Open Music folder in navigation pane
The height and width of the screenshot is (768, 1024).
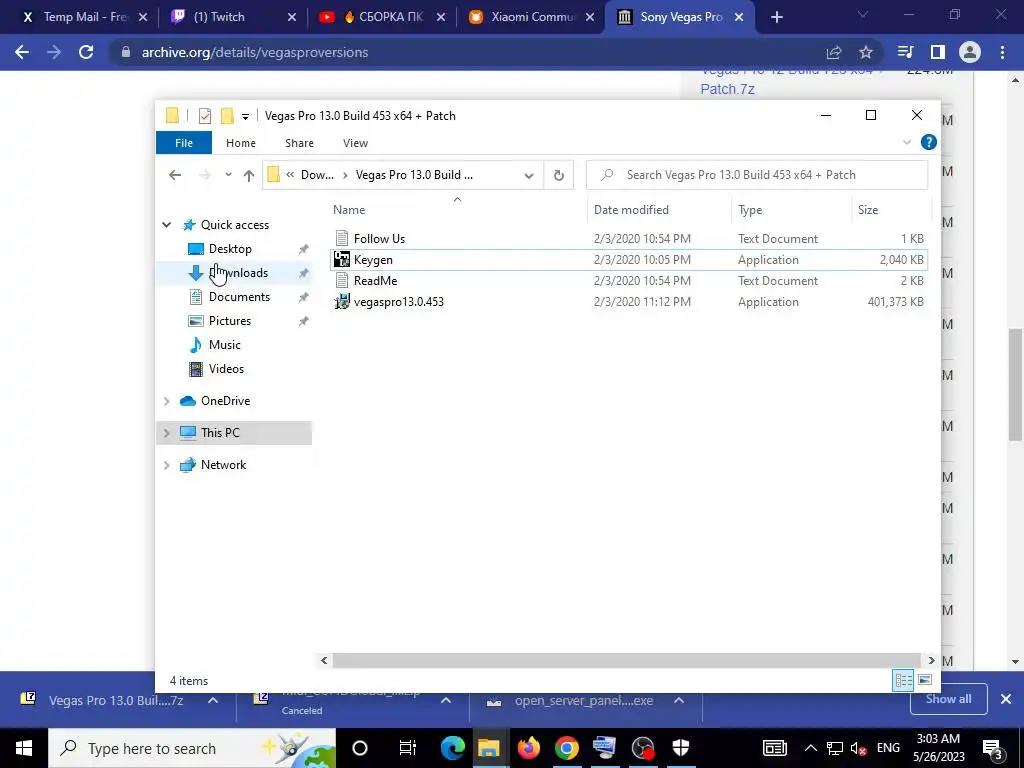coord(225,345)
